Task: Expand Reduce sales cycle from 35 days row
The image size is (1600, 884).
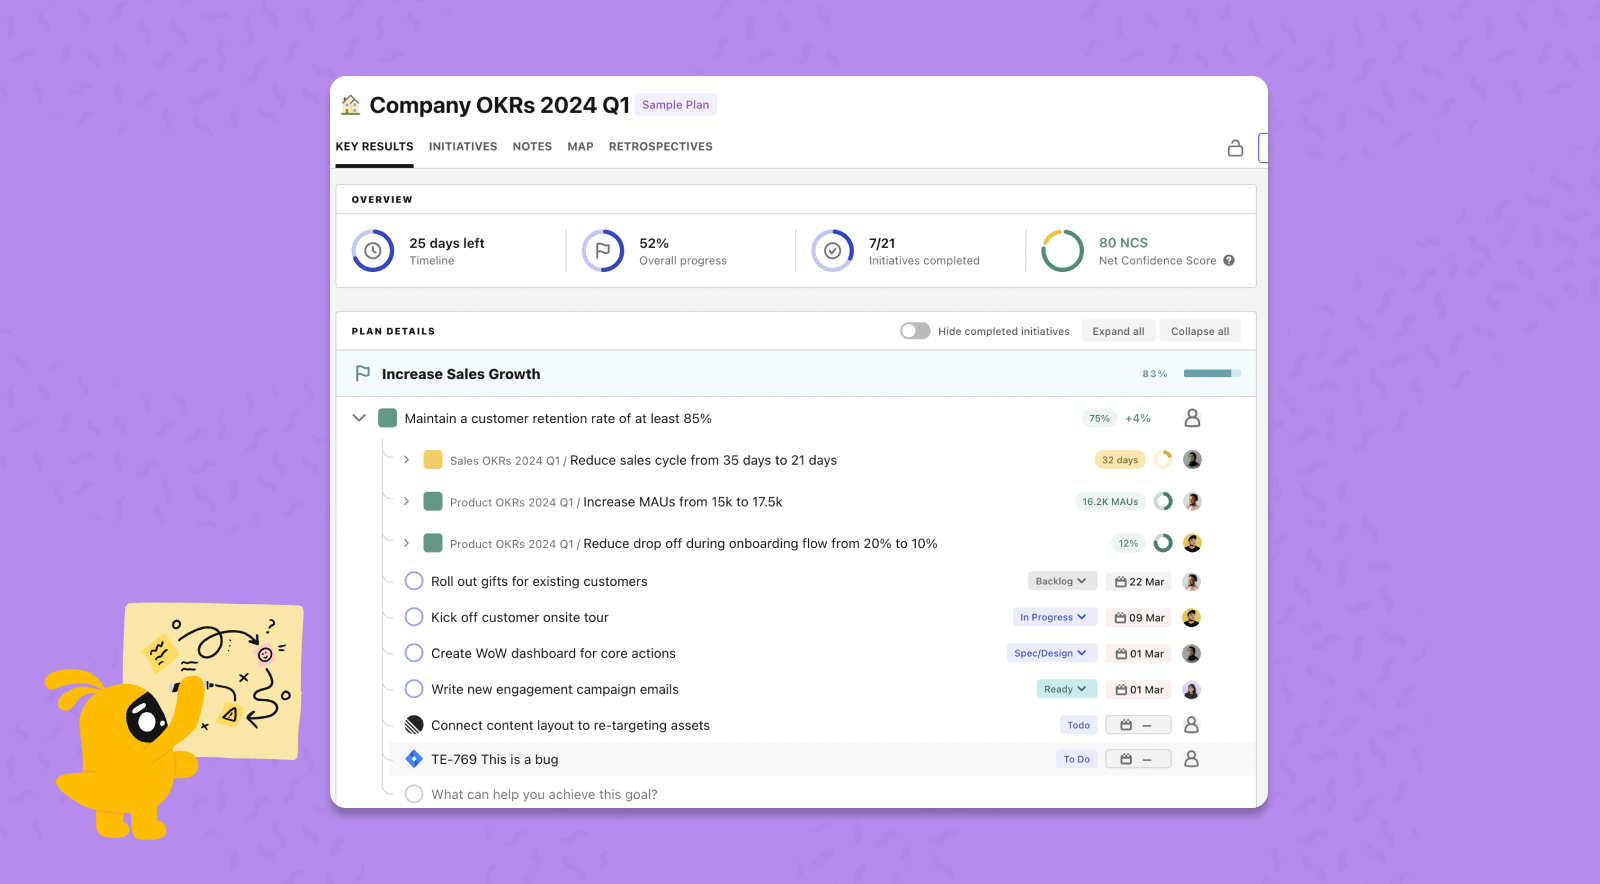Action: coord(406,460)
